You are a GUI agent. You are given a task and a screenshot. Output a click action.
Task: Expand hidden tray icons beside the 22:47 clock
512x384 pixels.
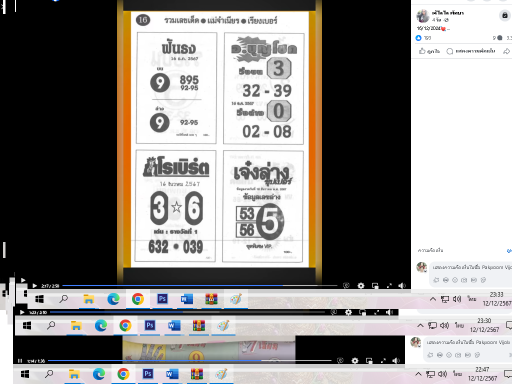[x=418, y=374]
